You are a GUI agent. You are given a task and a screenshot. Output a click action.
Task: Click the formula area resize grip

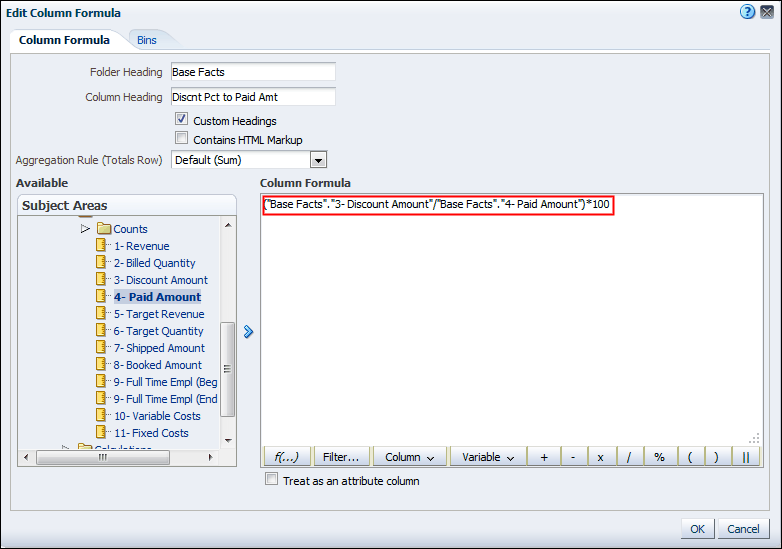tap(755, 438)
